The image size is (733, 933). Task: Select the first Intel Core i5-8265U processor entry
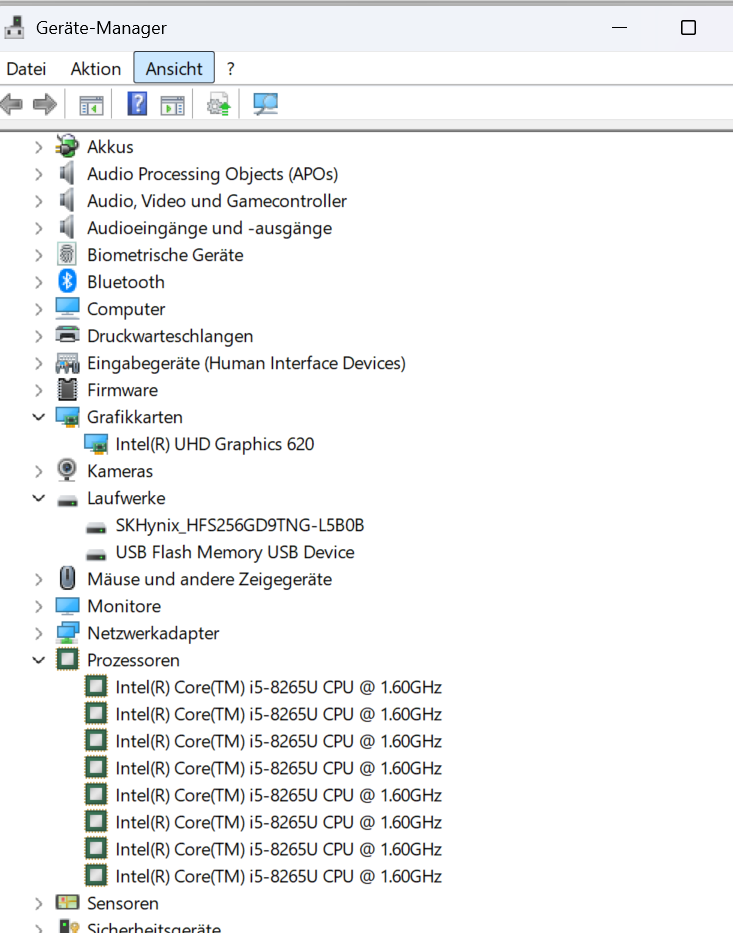[278, 687]
